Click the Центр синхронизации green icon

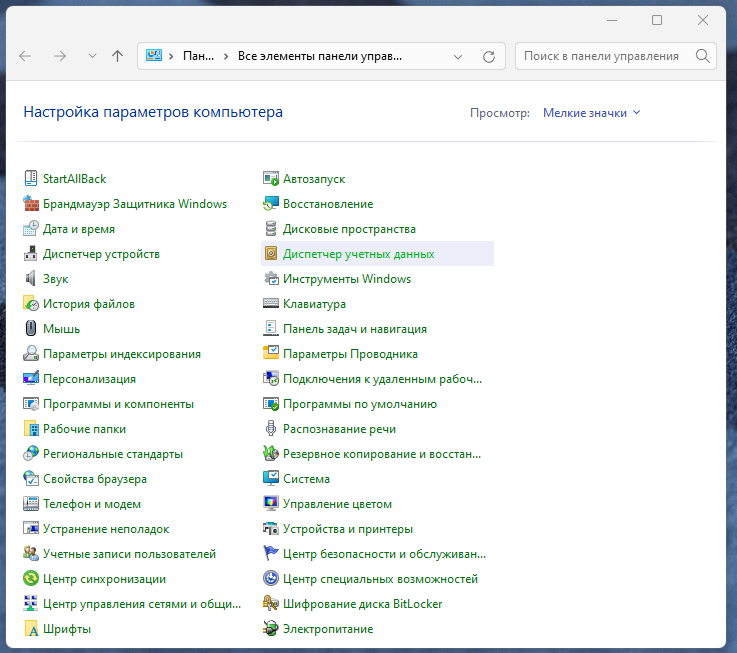point(31,578)
